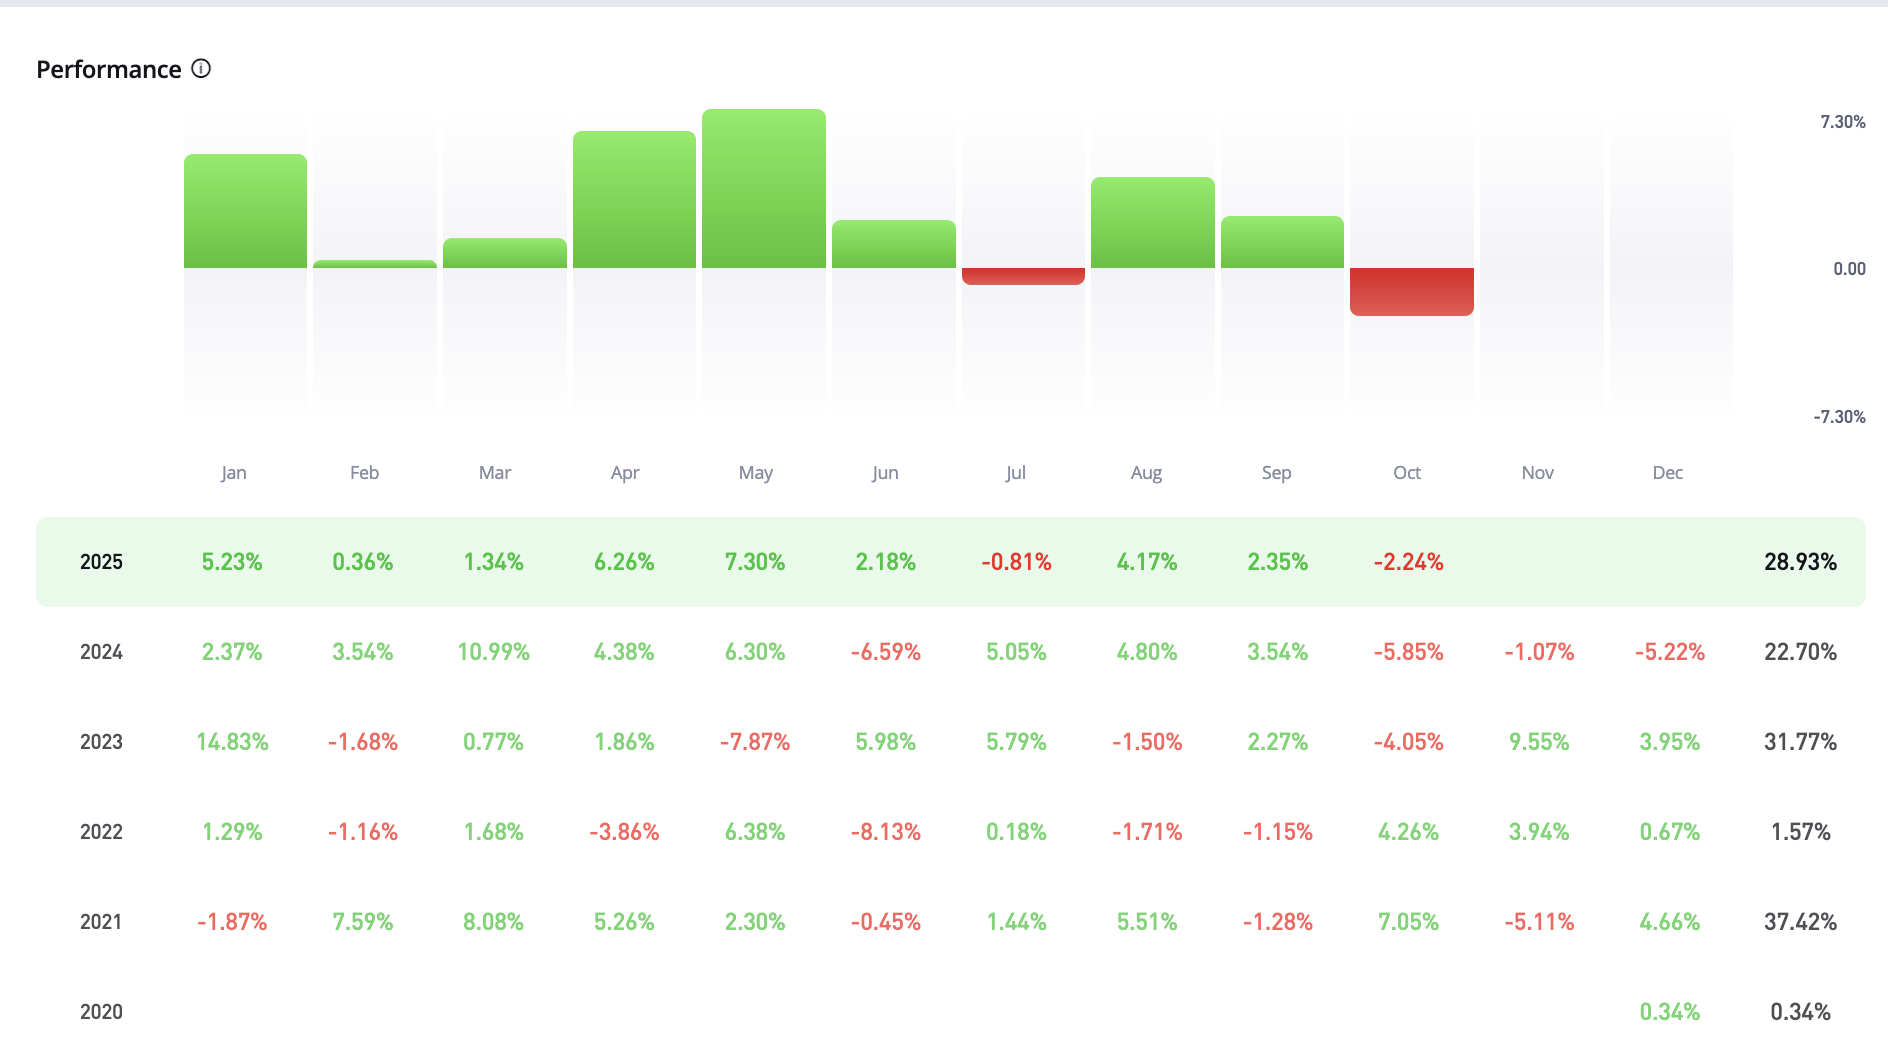Click the October red negative bar
Viewport: 1888px width, 1058px height.
pos(1411,291)
